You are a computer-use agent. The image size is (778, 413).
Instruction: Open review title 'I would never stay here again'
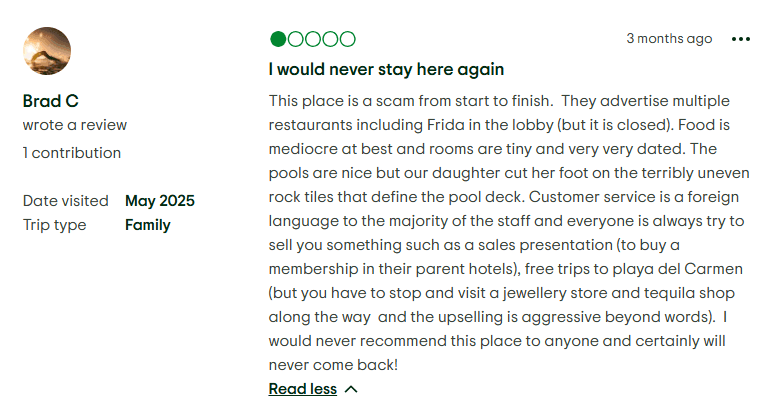point(386,70)
